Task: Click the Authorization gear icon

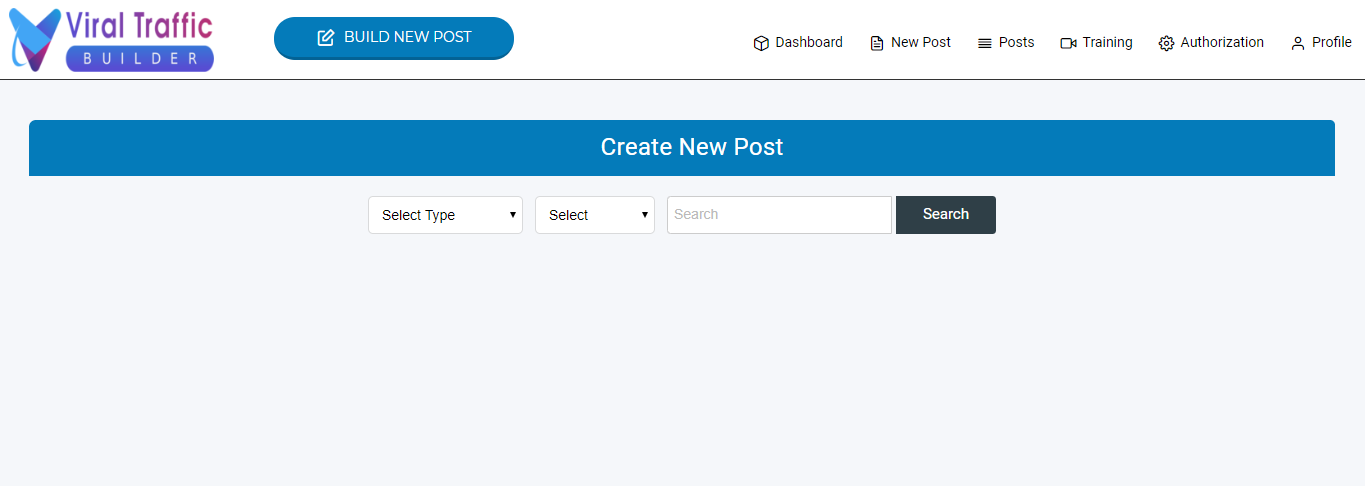Action: (1166, 43)
